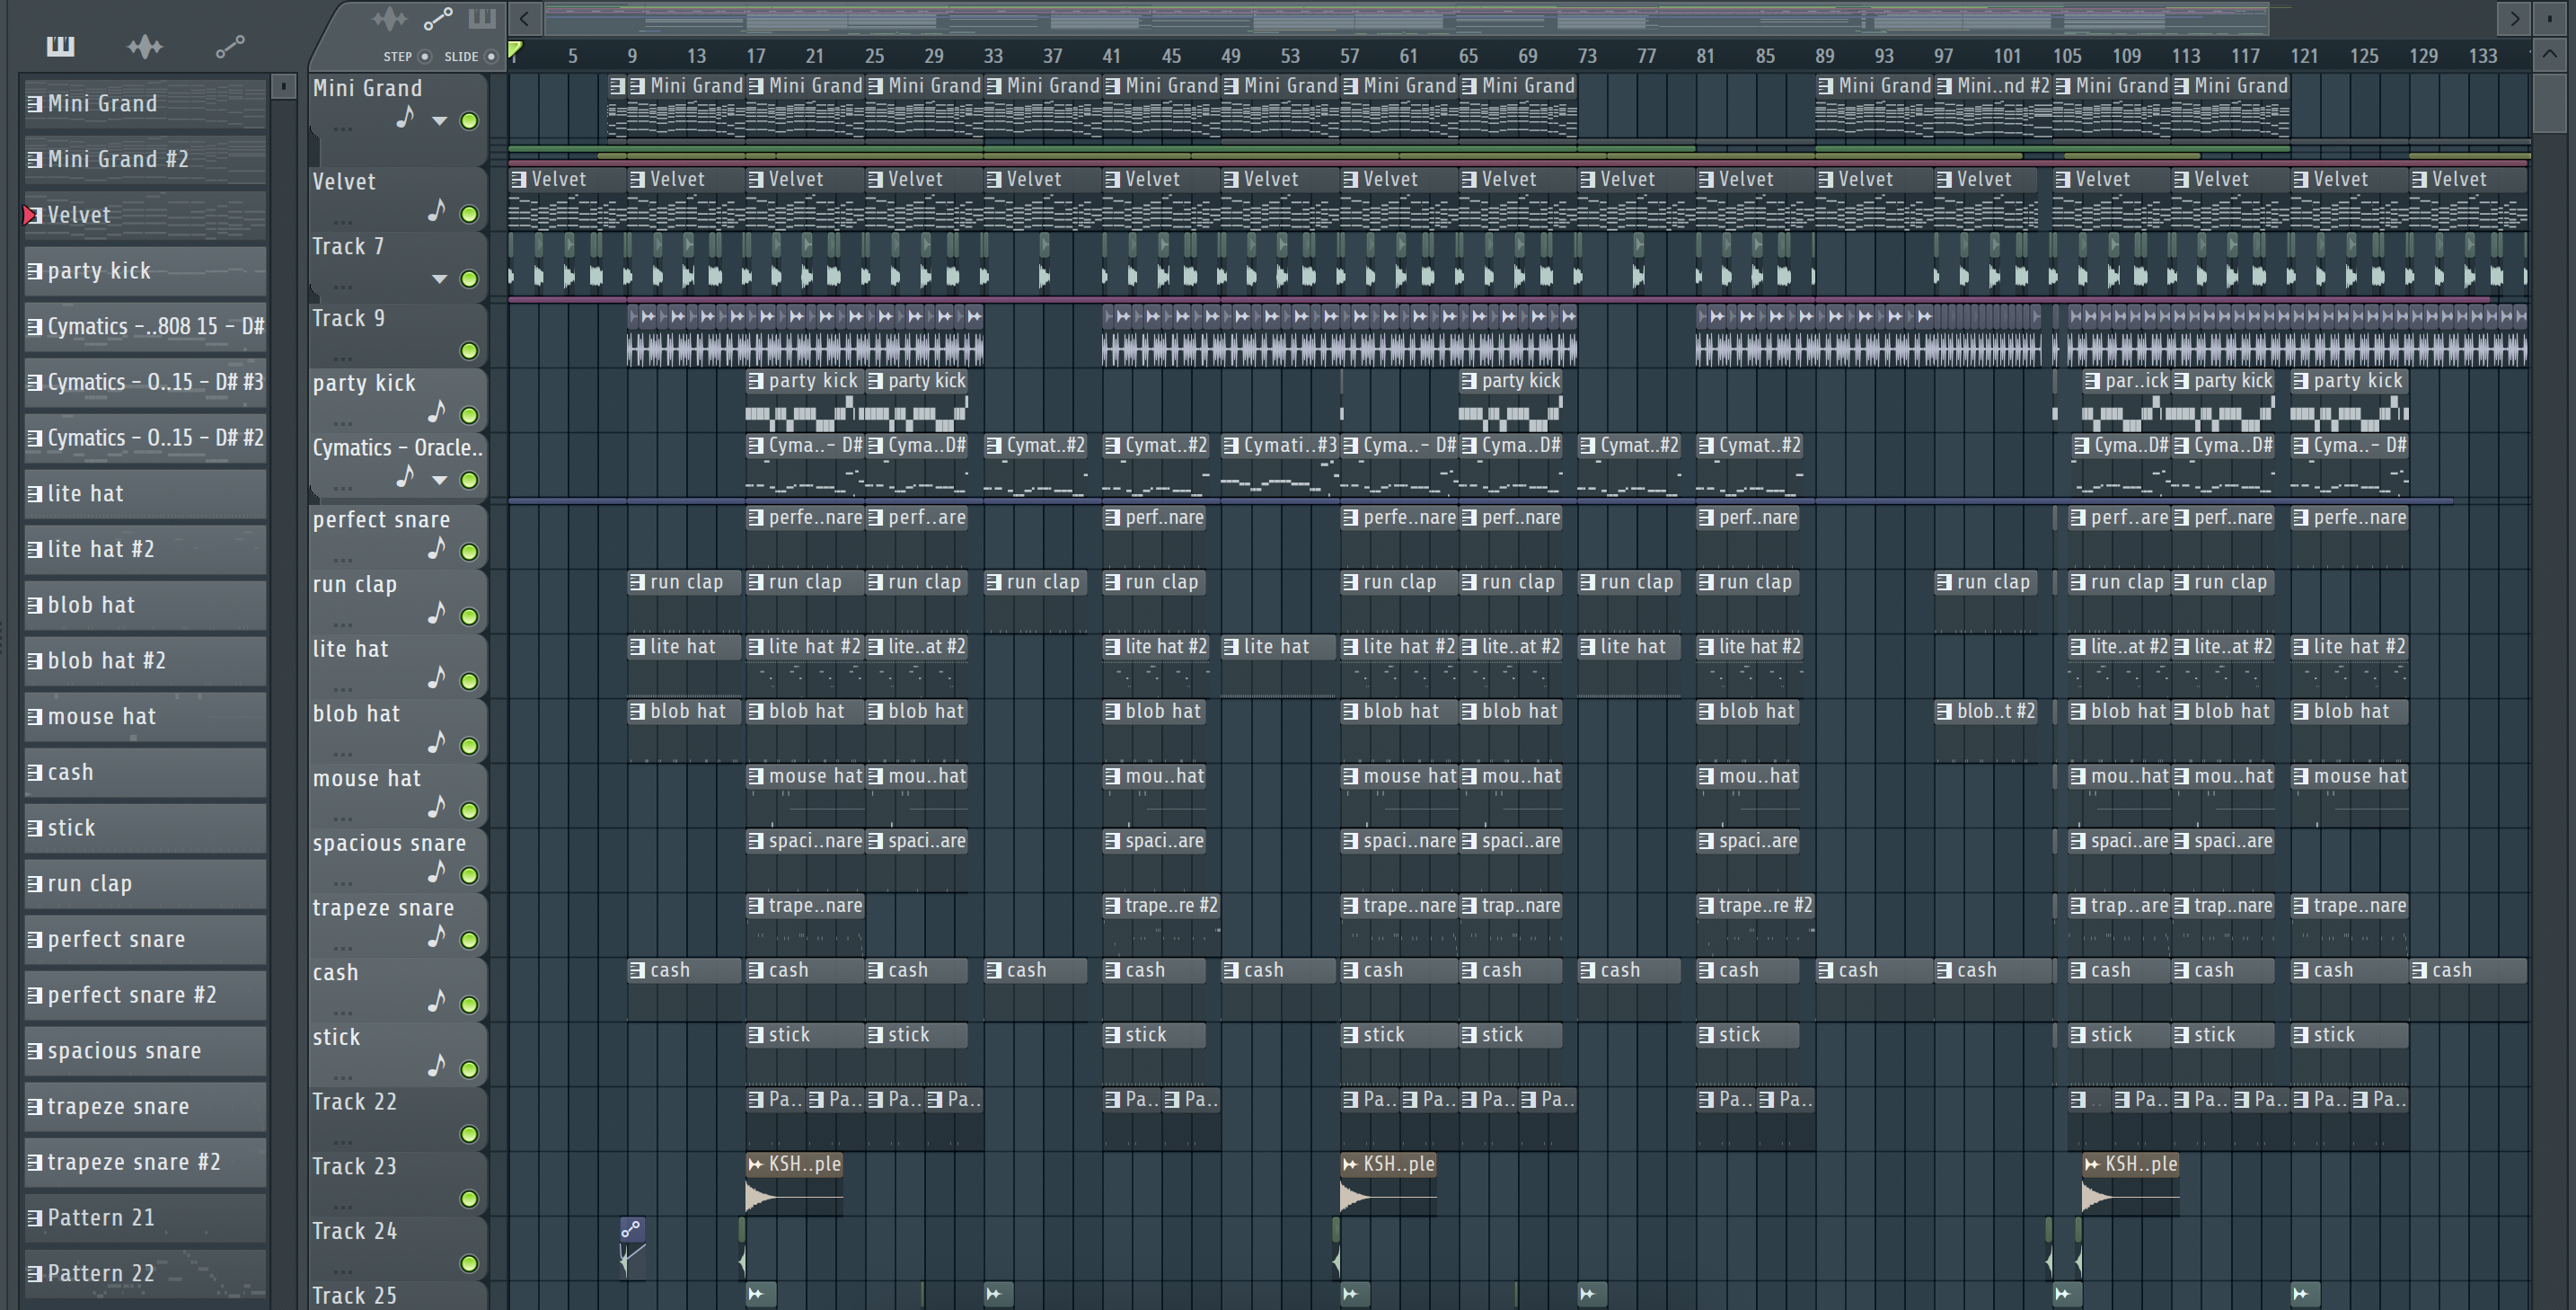2576x1310 pixels.
Task: Click the playlist scroll-left arrow button
Action: (525, 18)
